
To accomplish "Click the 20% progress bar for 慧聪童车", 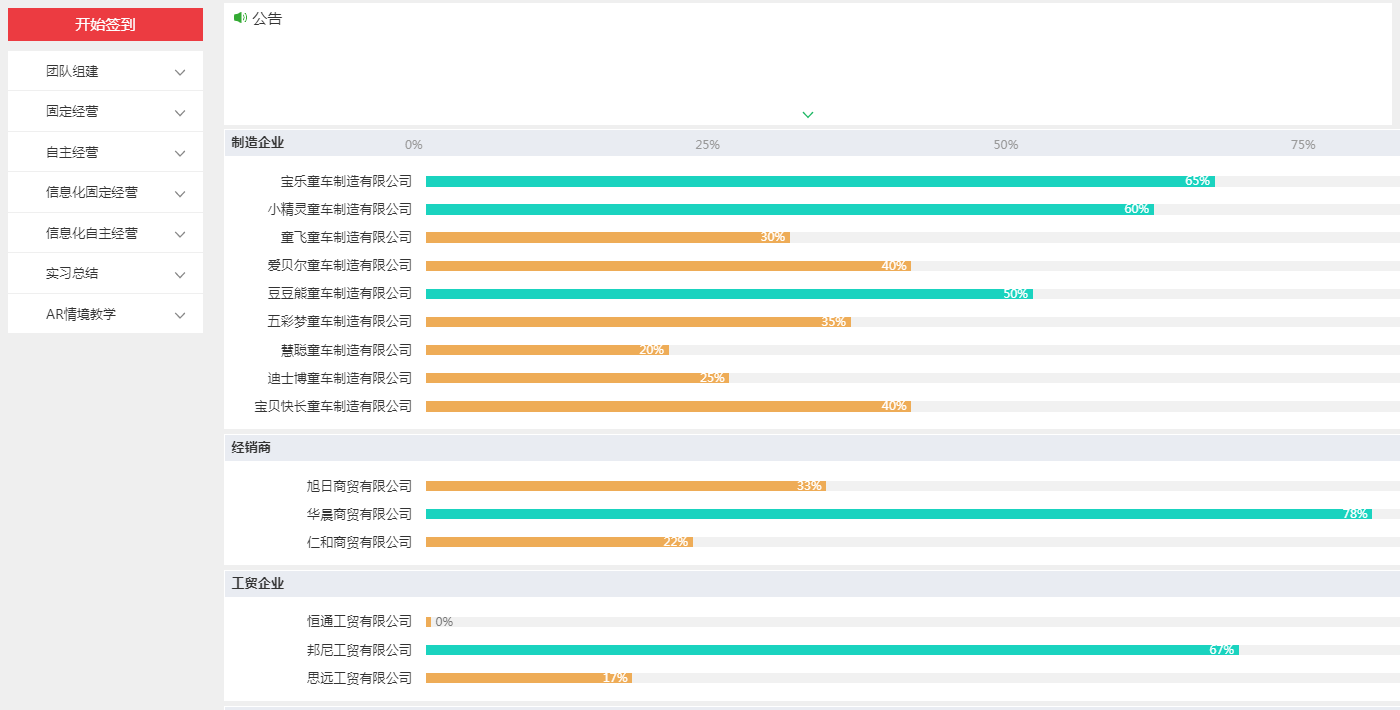I will click(x=547, y=350).
